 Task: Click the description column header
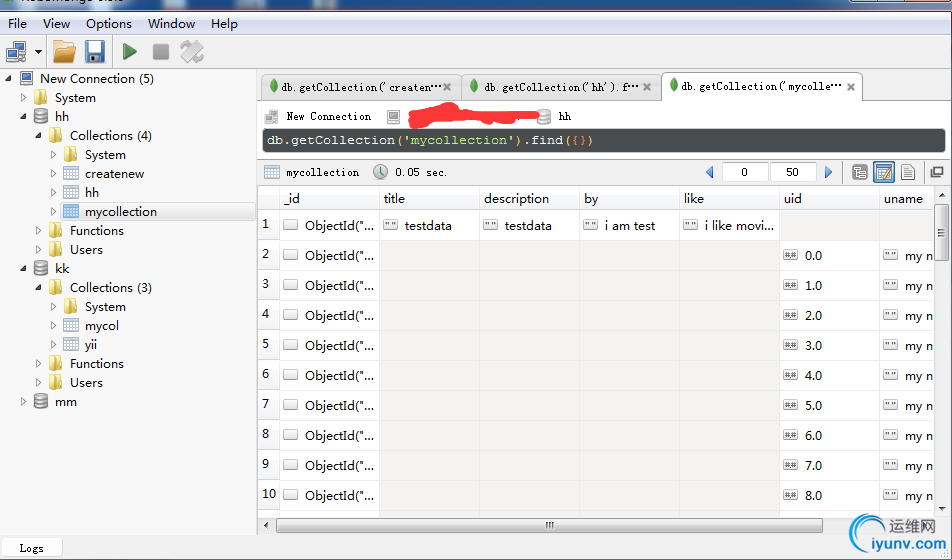(529, 199)
